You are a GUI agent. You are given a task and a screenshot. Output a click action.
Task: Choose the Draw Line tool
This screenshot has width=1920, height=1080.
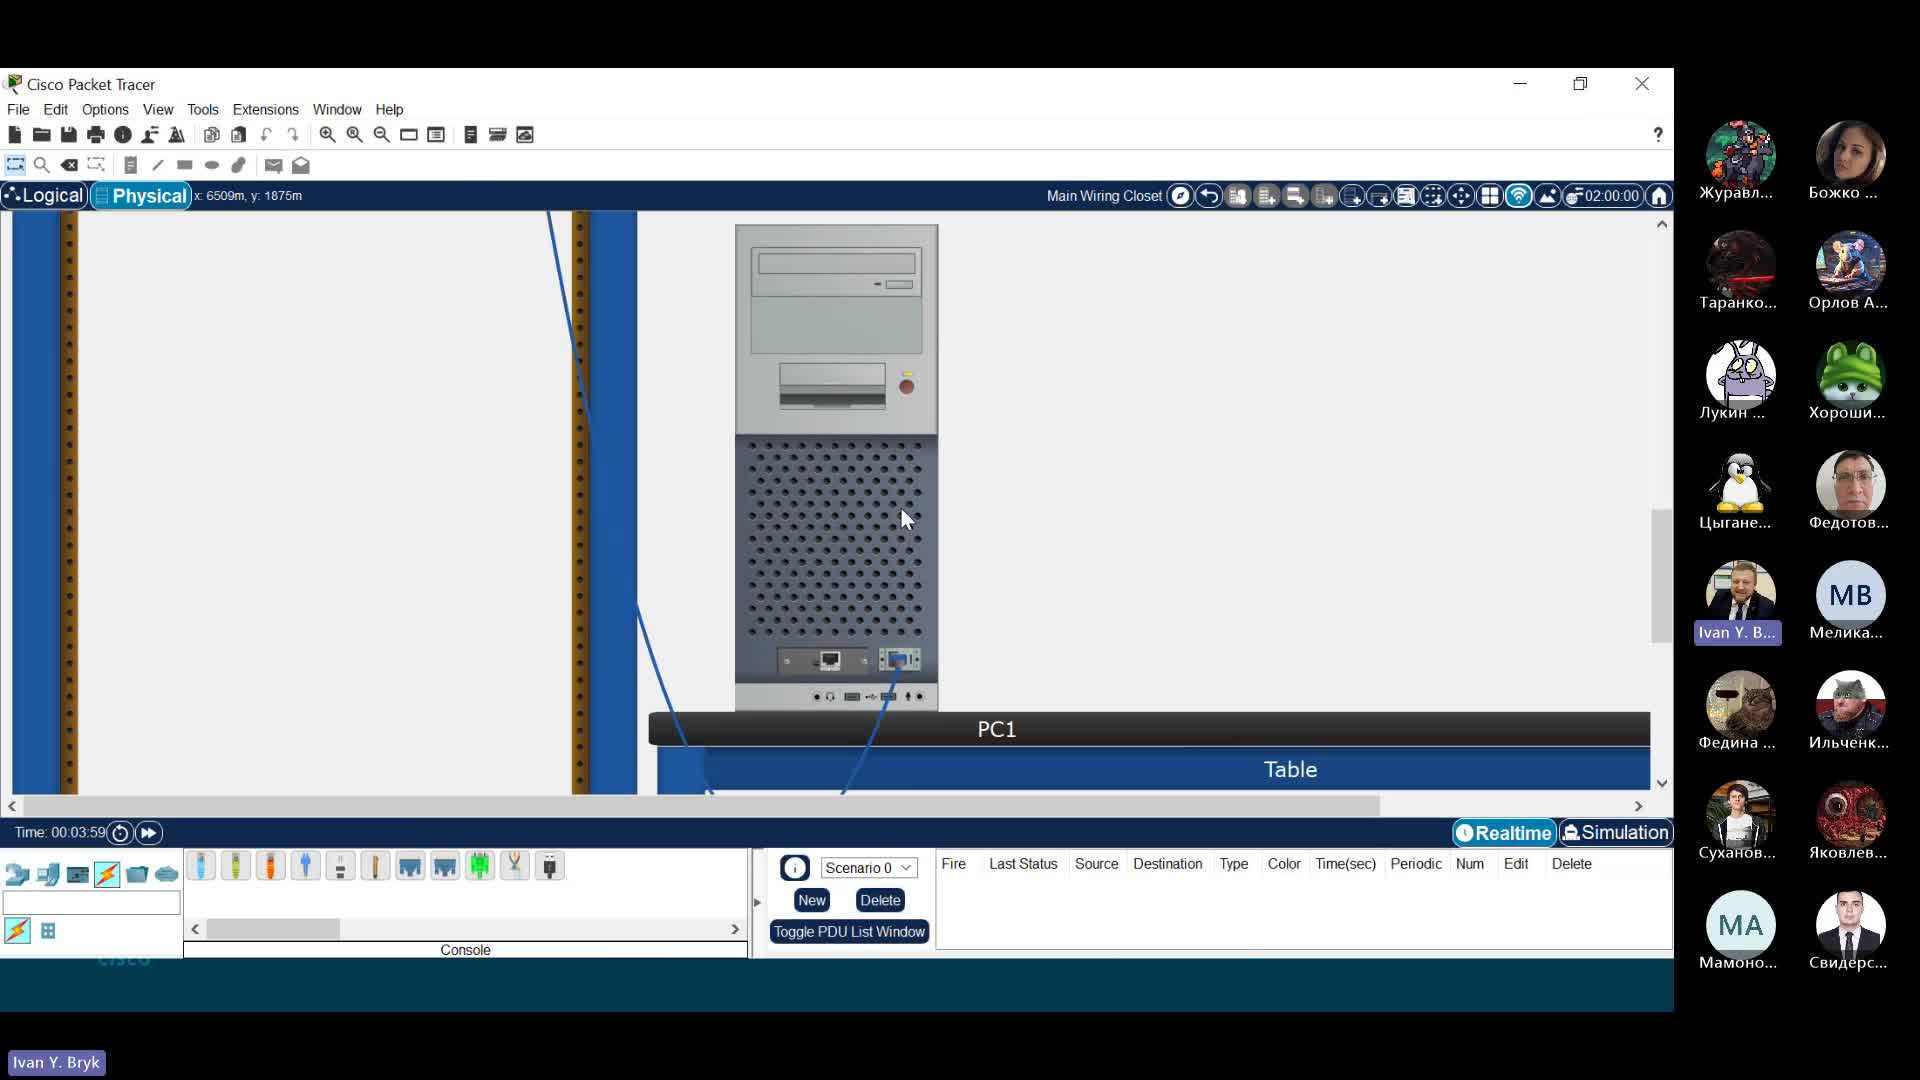158,165
